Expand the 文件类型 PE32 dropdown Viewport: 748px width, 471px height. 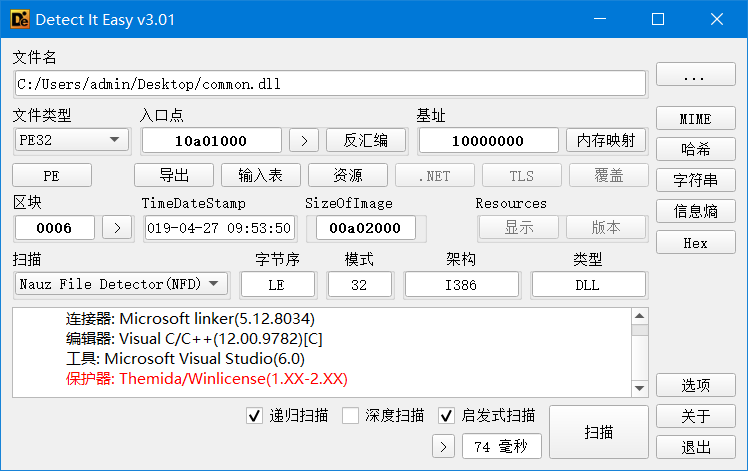tap(72, 140)
